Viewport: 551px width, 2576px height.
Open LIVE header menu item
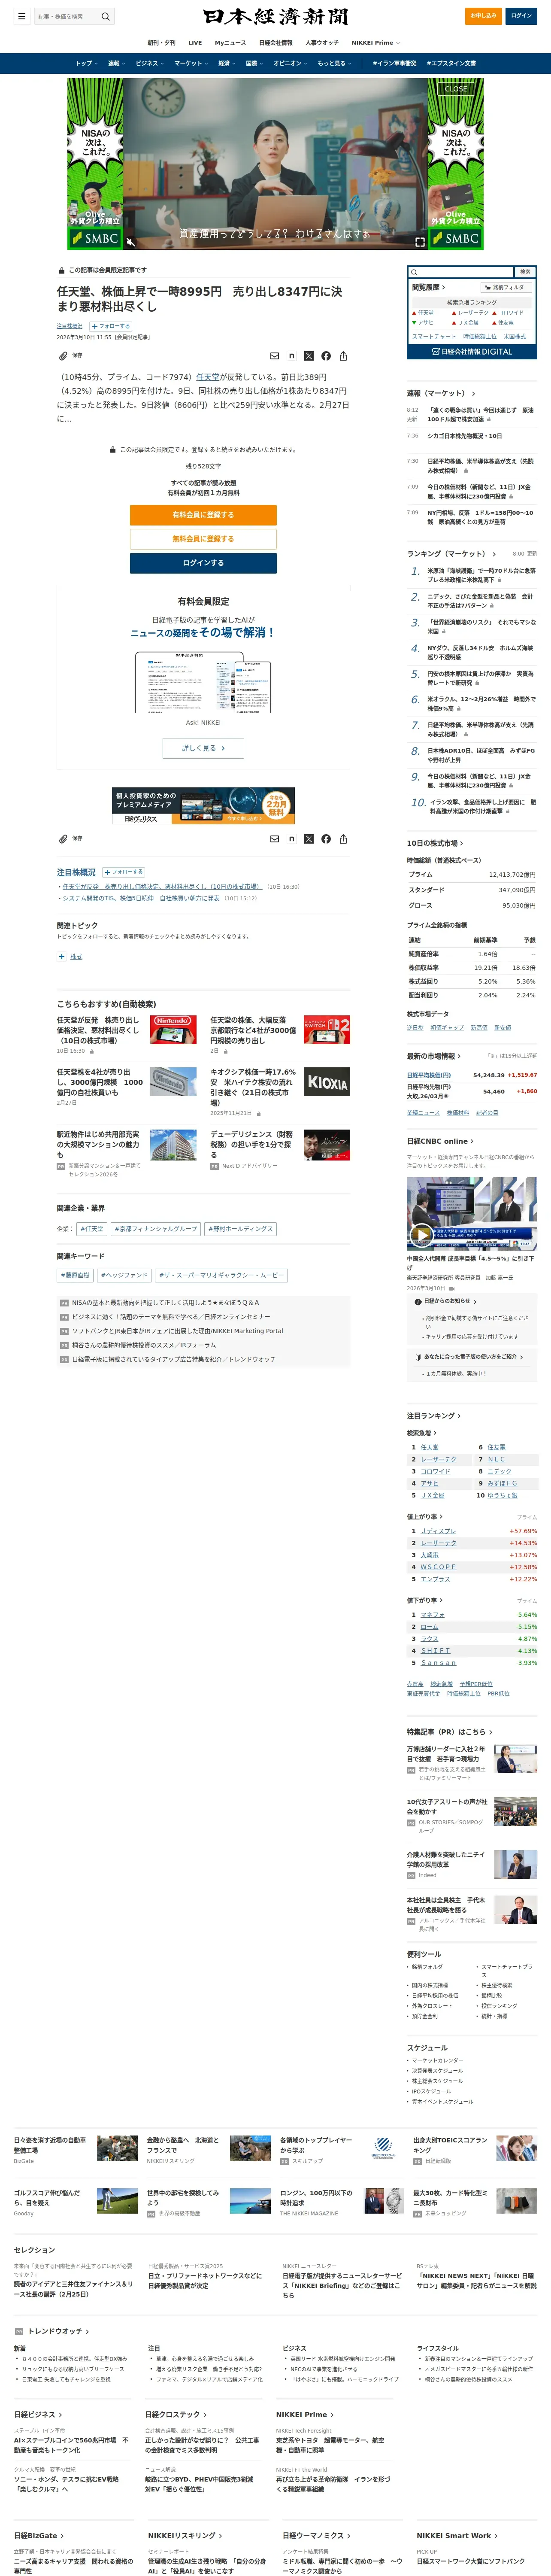point(195,43)
